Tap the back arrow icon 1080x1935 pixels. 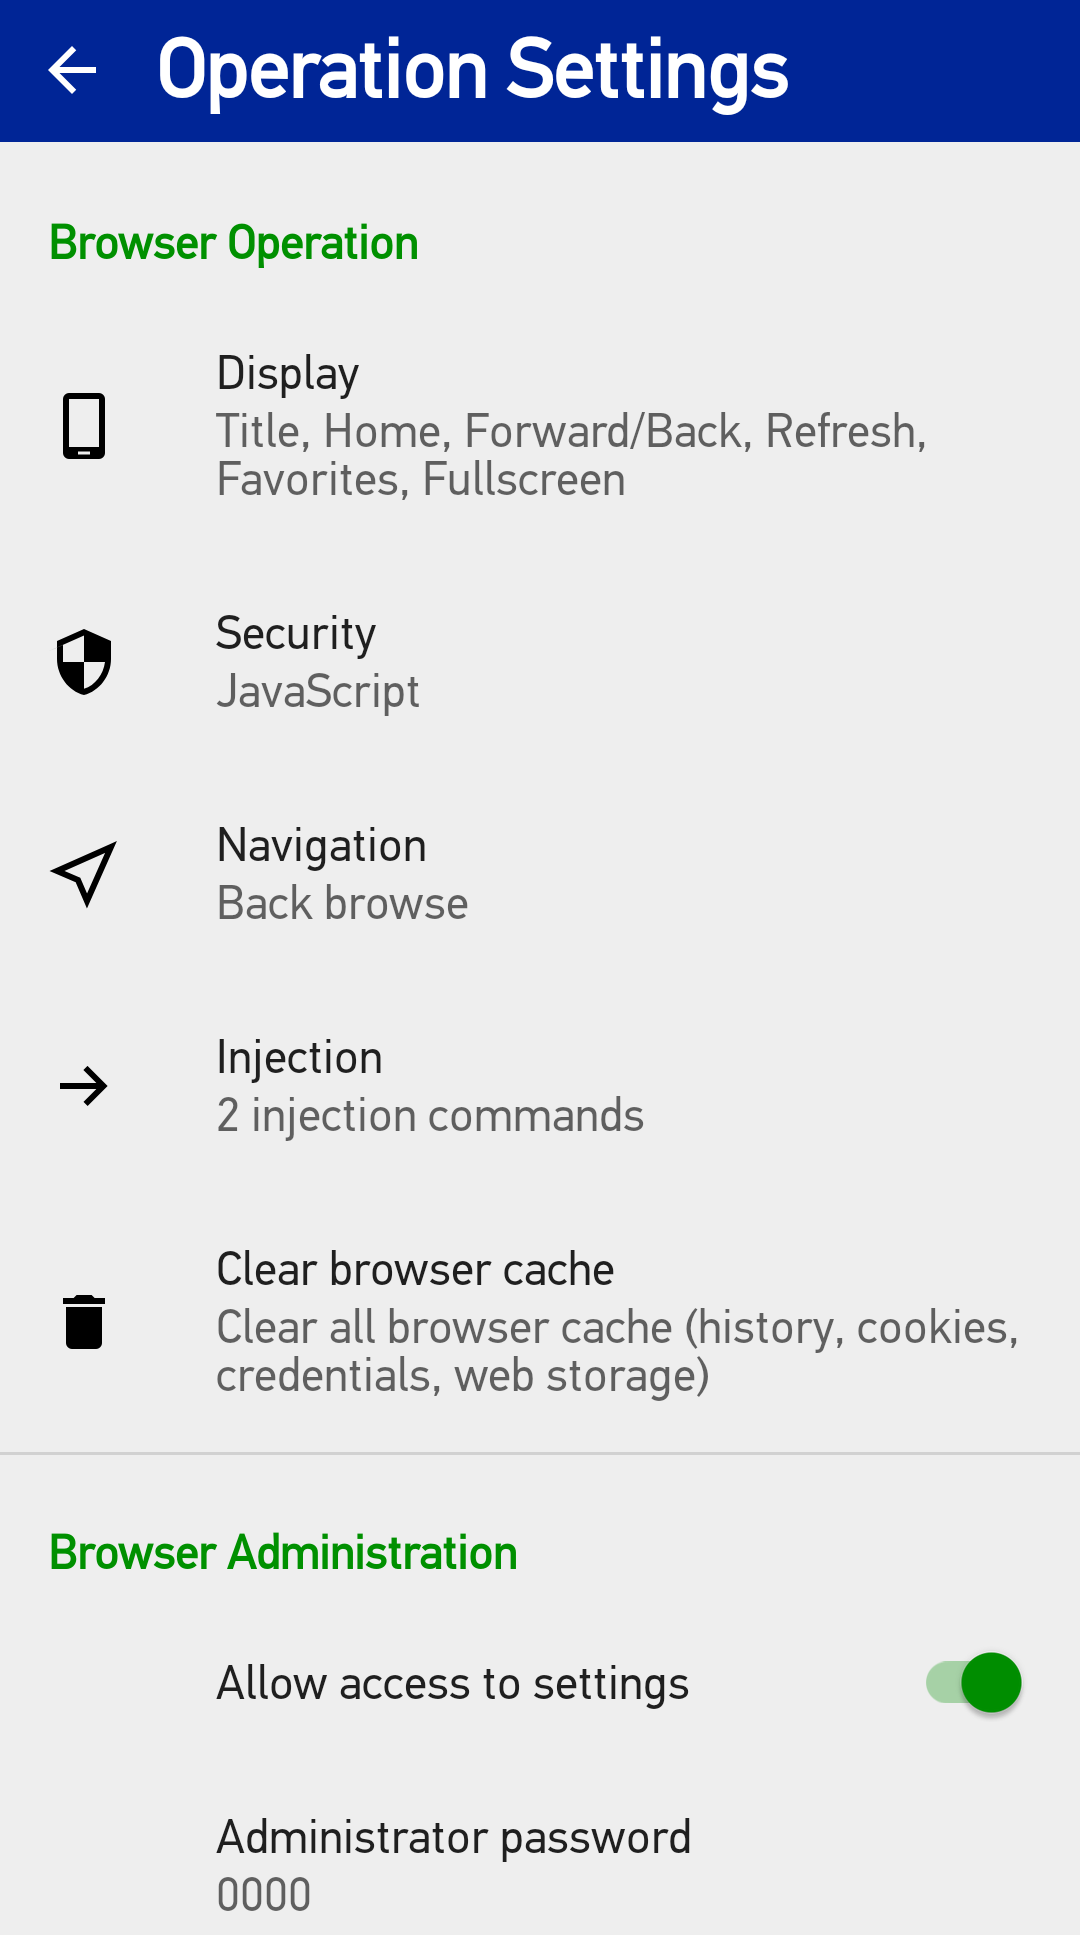coord(72,70)
